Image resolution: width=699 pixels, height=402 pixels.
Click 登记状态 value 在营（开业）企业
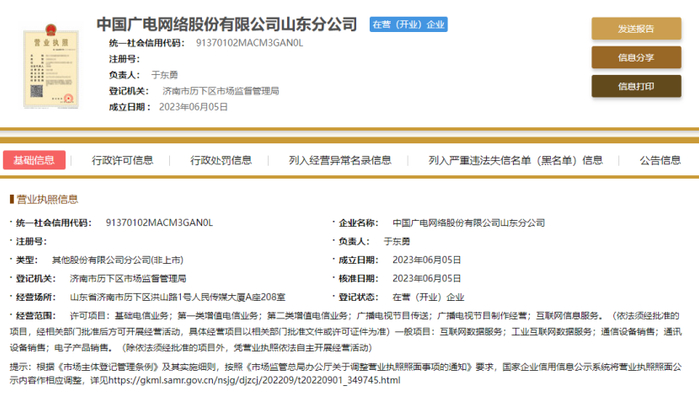(428, 297)
